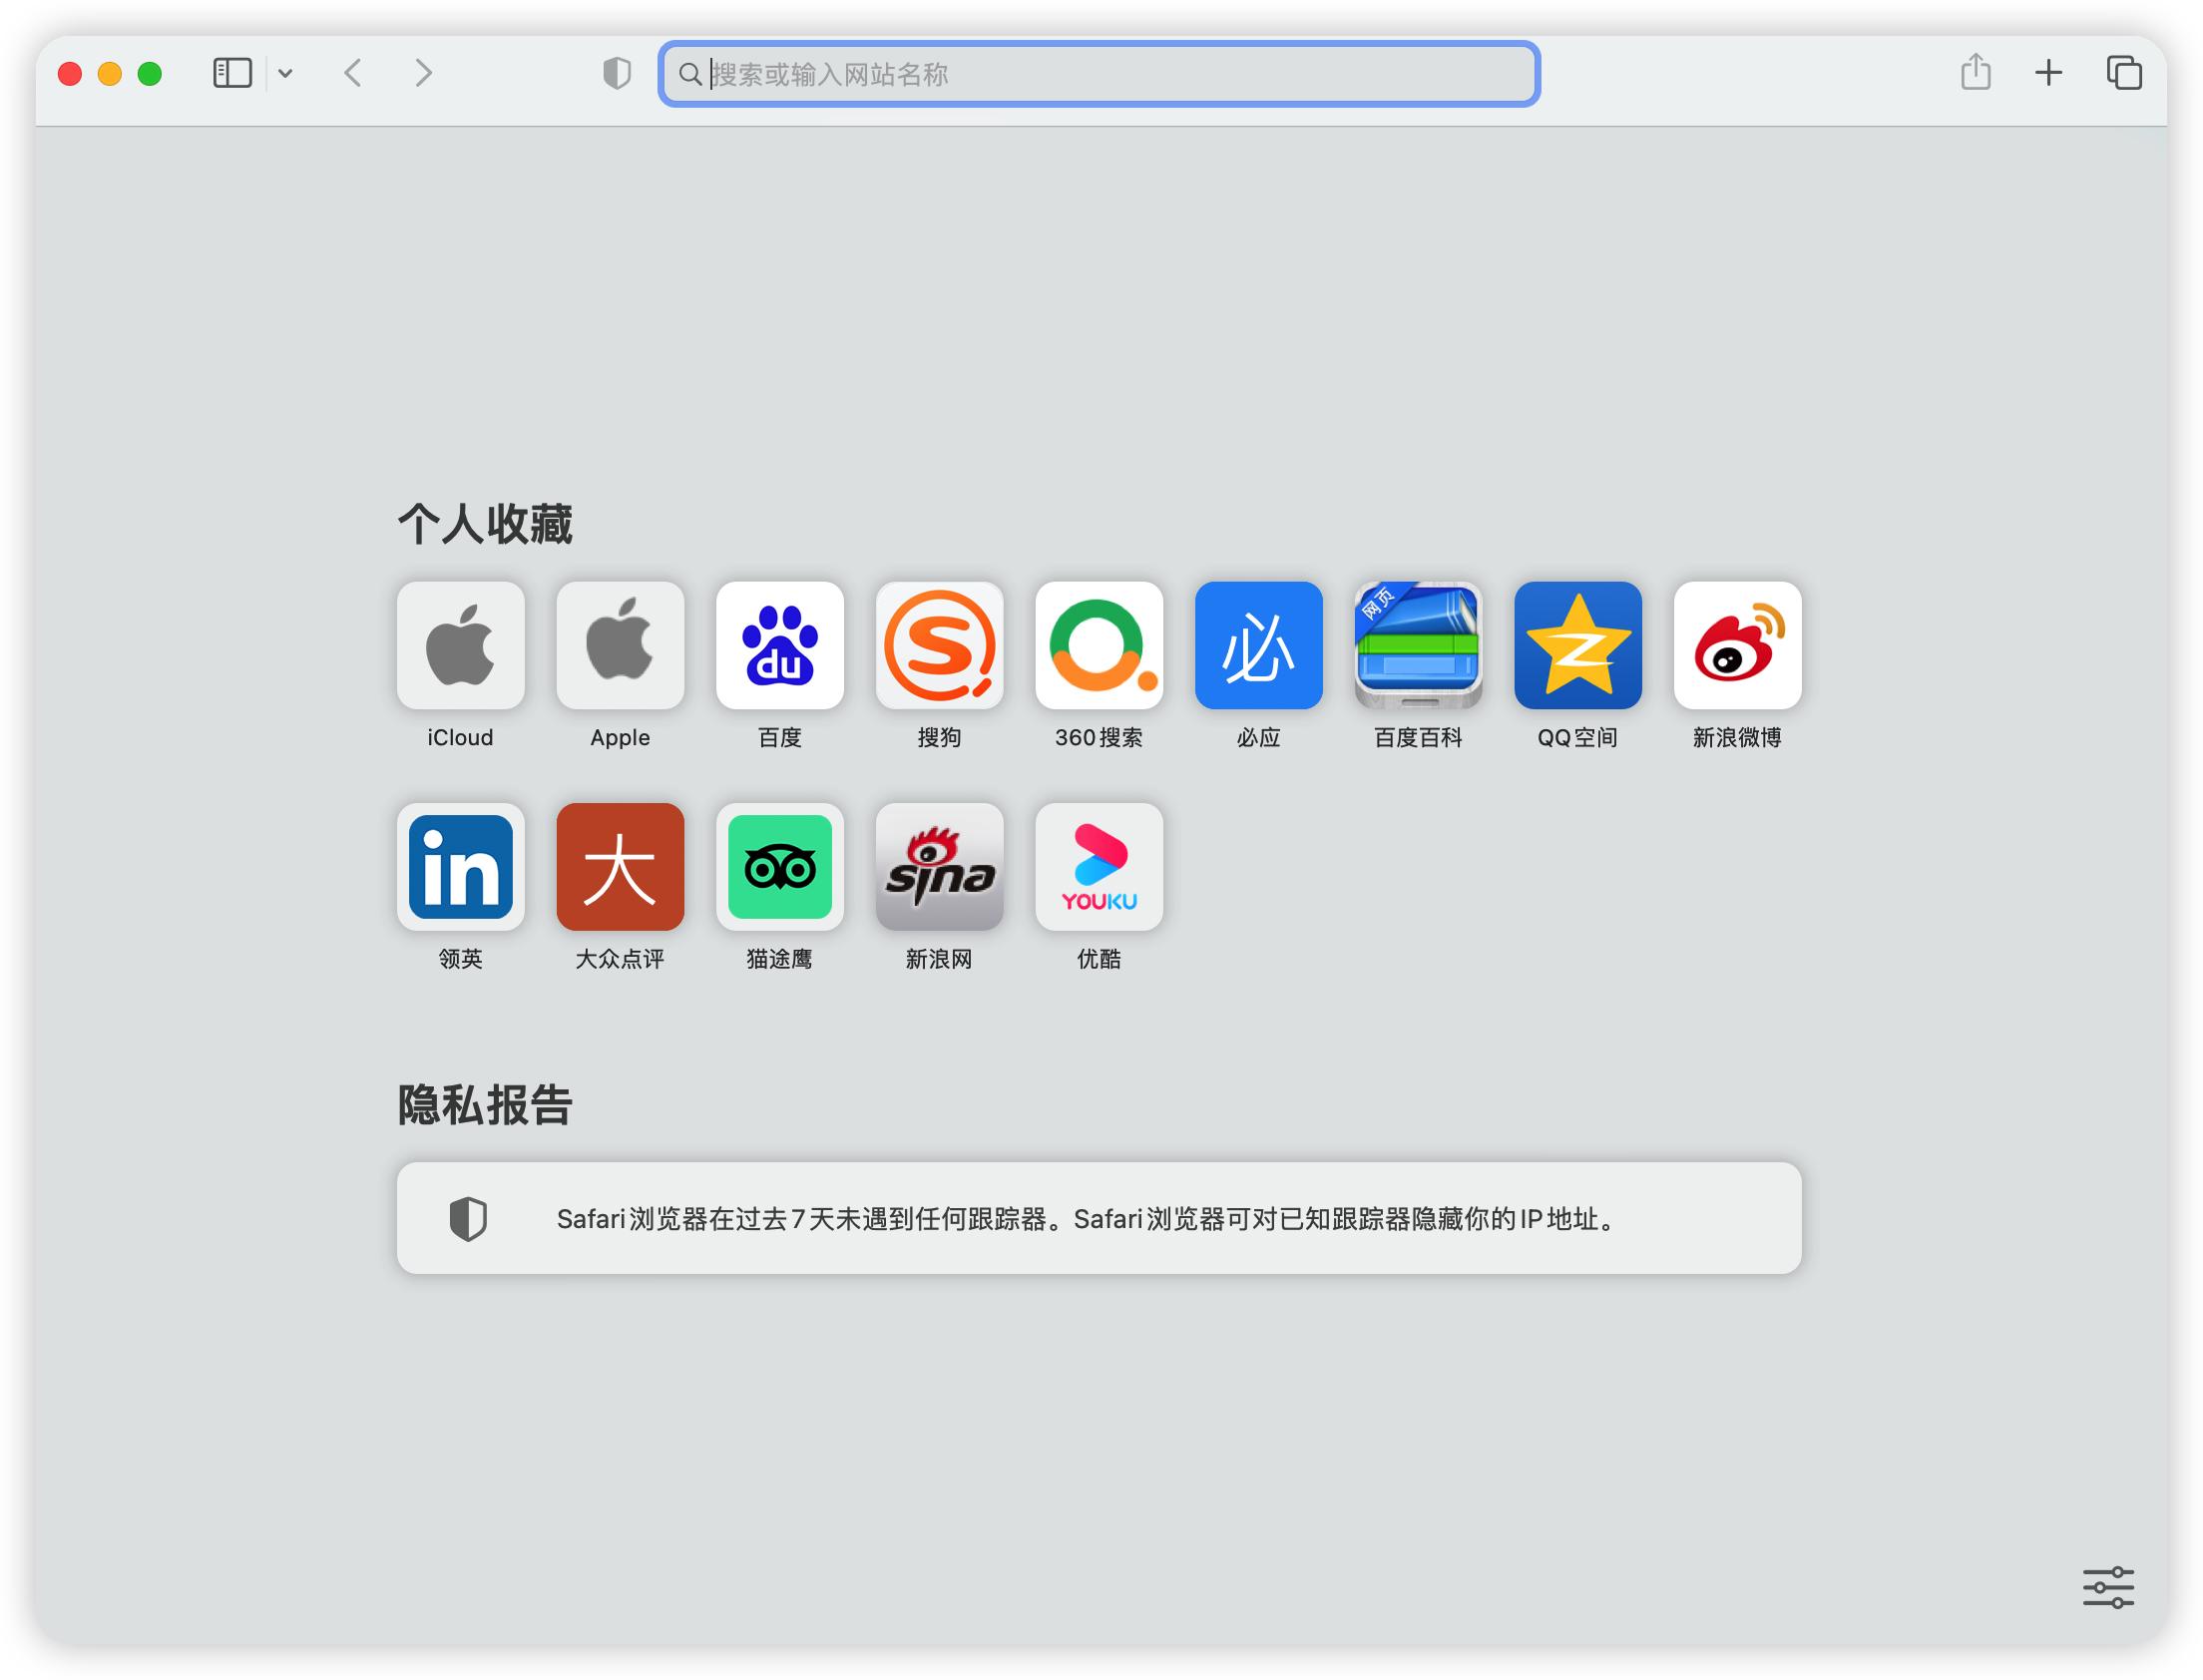Visit 百度百科 from favorites

(1418, 646)
